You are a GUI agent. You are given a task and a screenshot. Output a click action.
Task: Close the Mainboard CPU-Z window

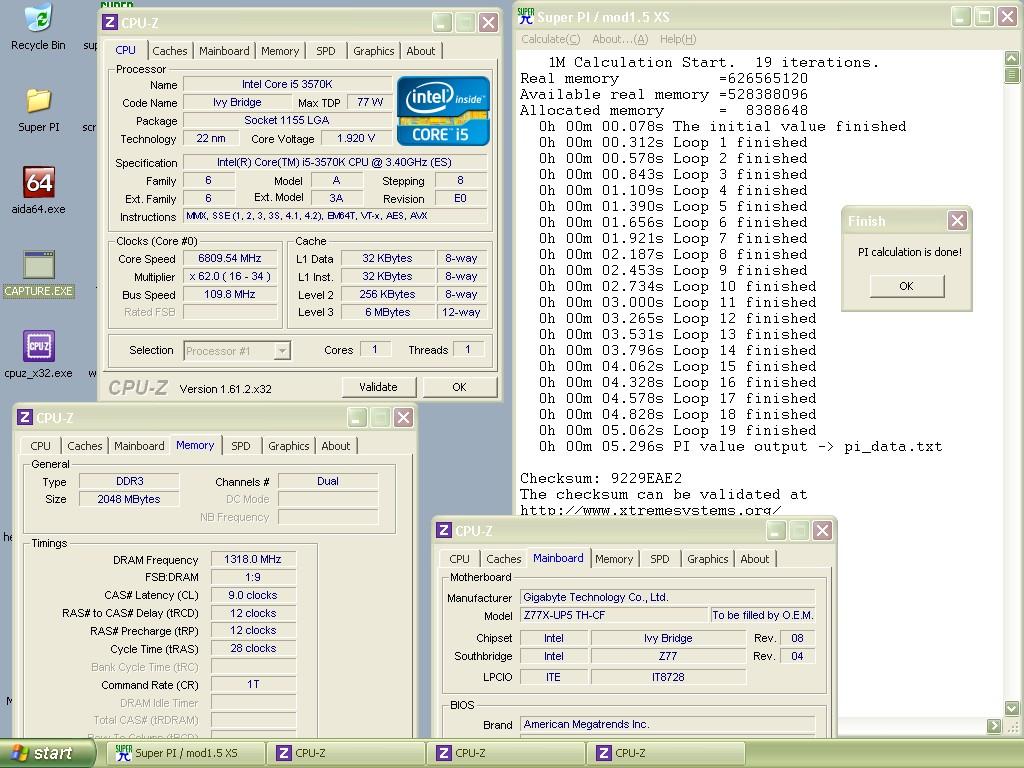coord(822,530)
